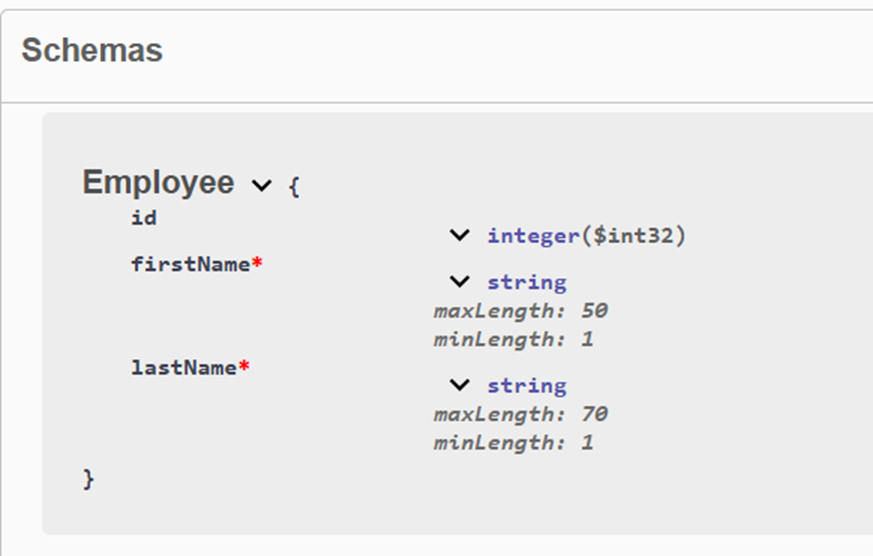The height and width of the screenshot is (556, 873).
Task: Select the id property name
Action: point(144,217)
